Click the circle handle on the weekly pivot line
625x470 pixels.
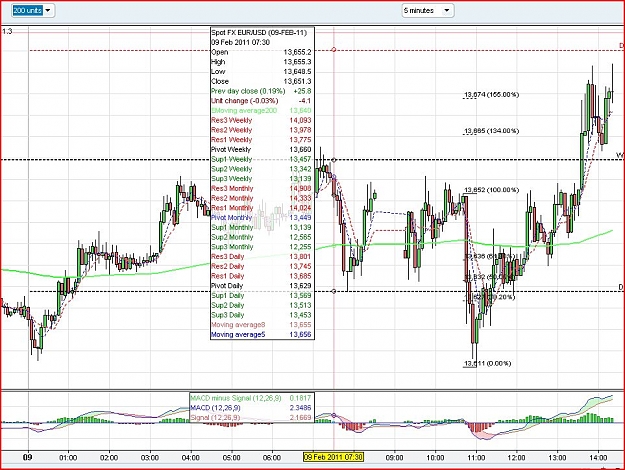pyautogui.click(x=334, y=160)
